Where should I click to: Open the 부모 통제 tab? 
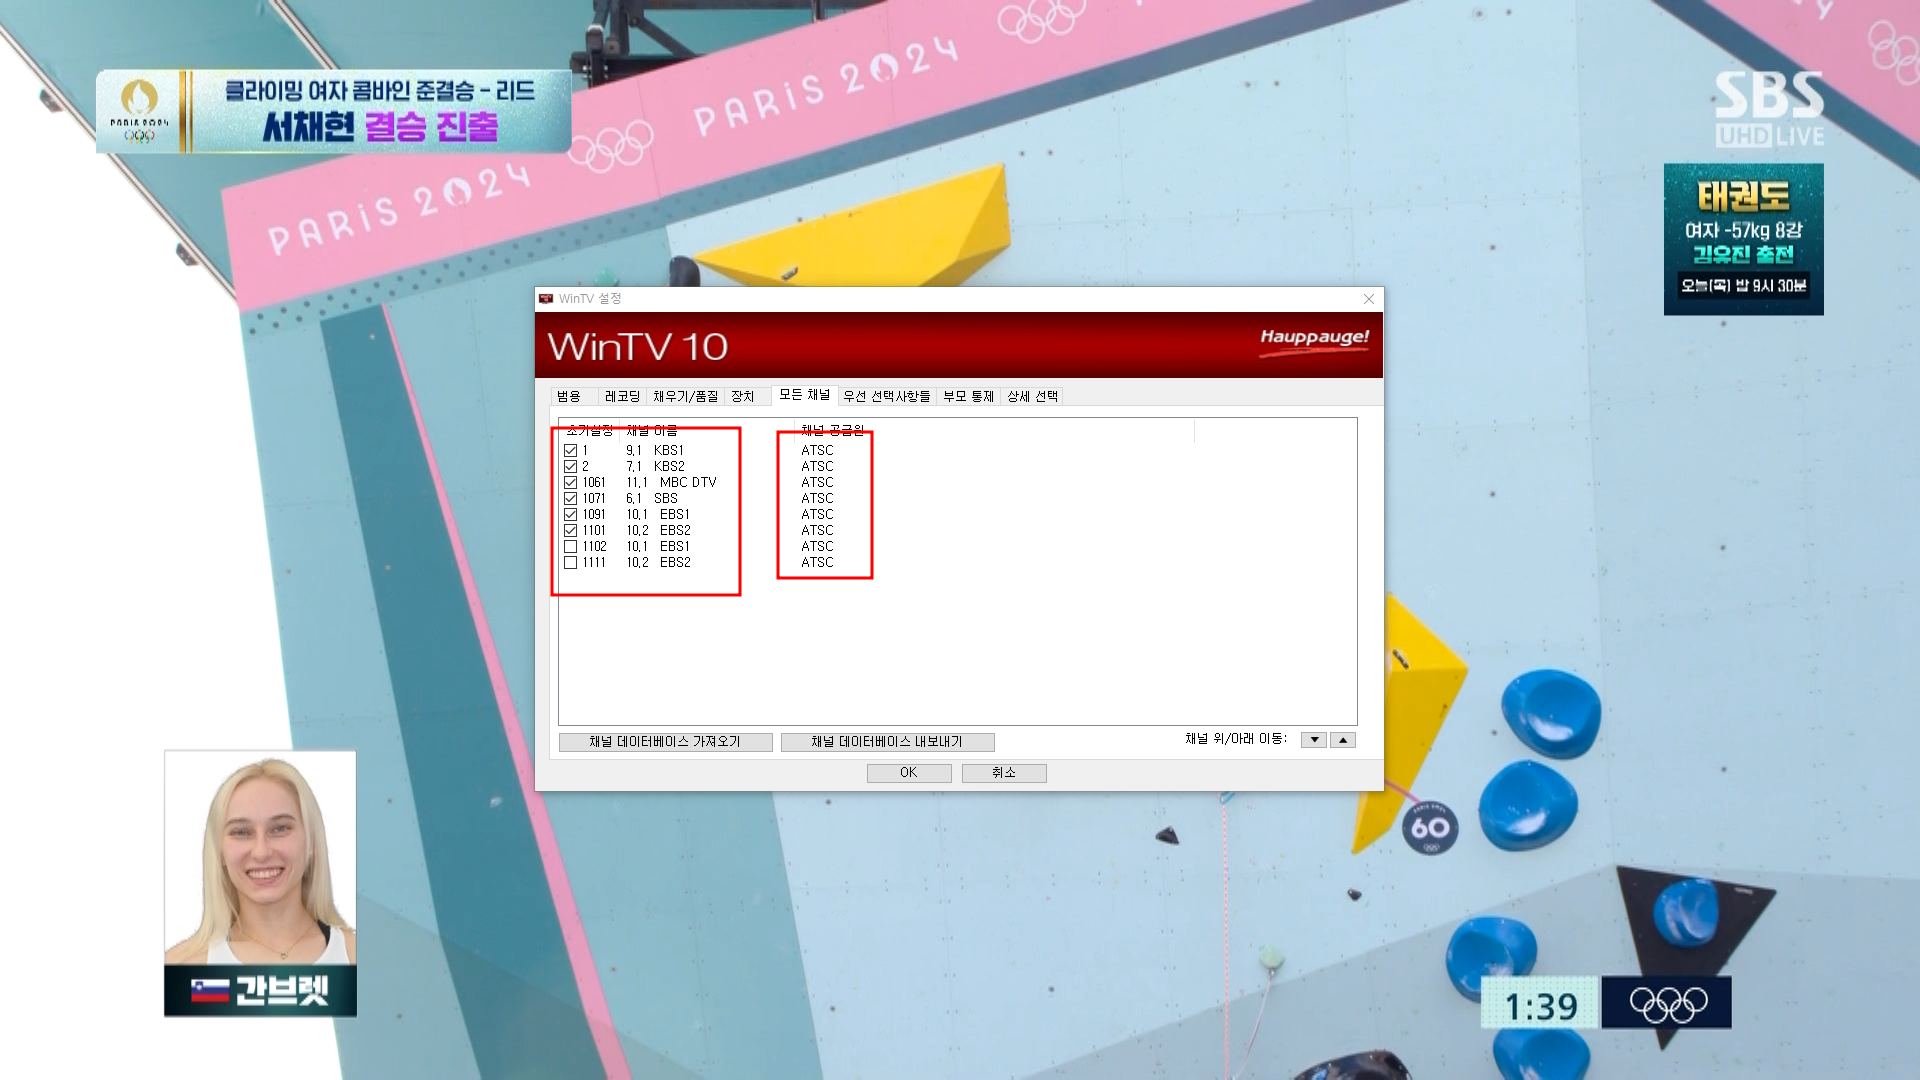[x=968, y=397]
